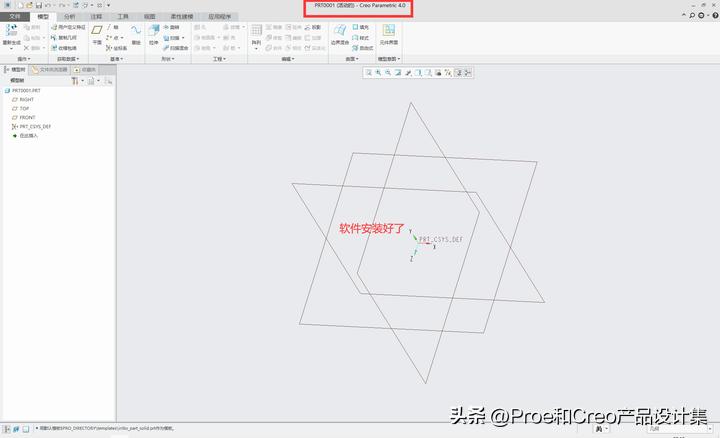Switch to the favorites navigator tab
The image size is (720, 438).
click(84, 70)
